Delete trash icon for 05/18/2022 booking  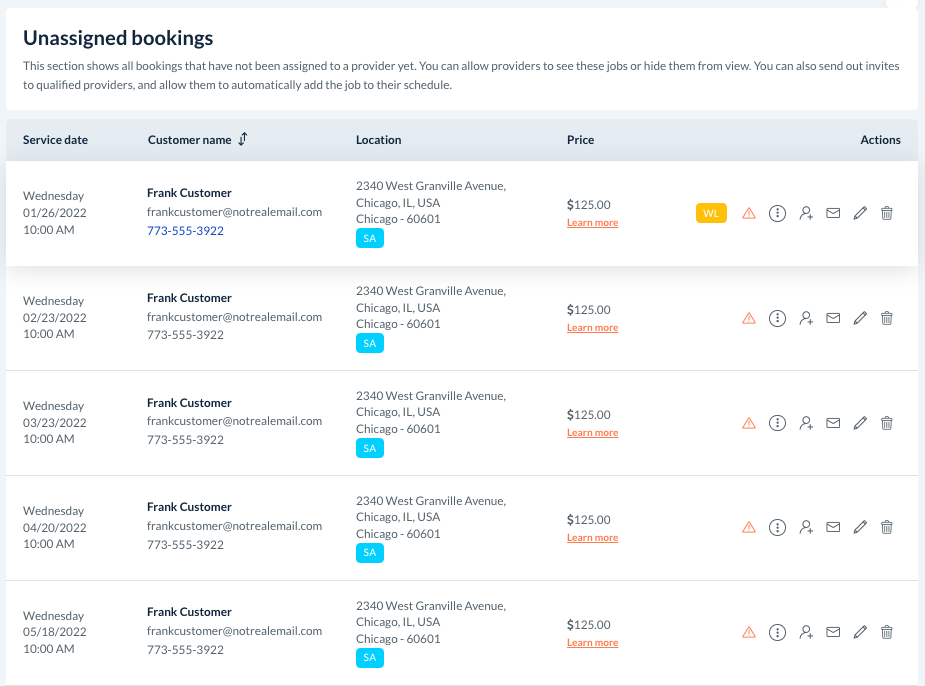(x=887, y=632)
